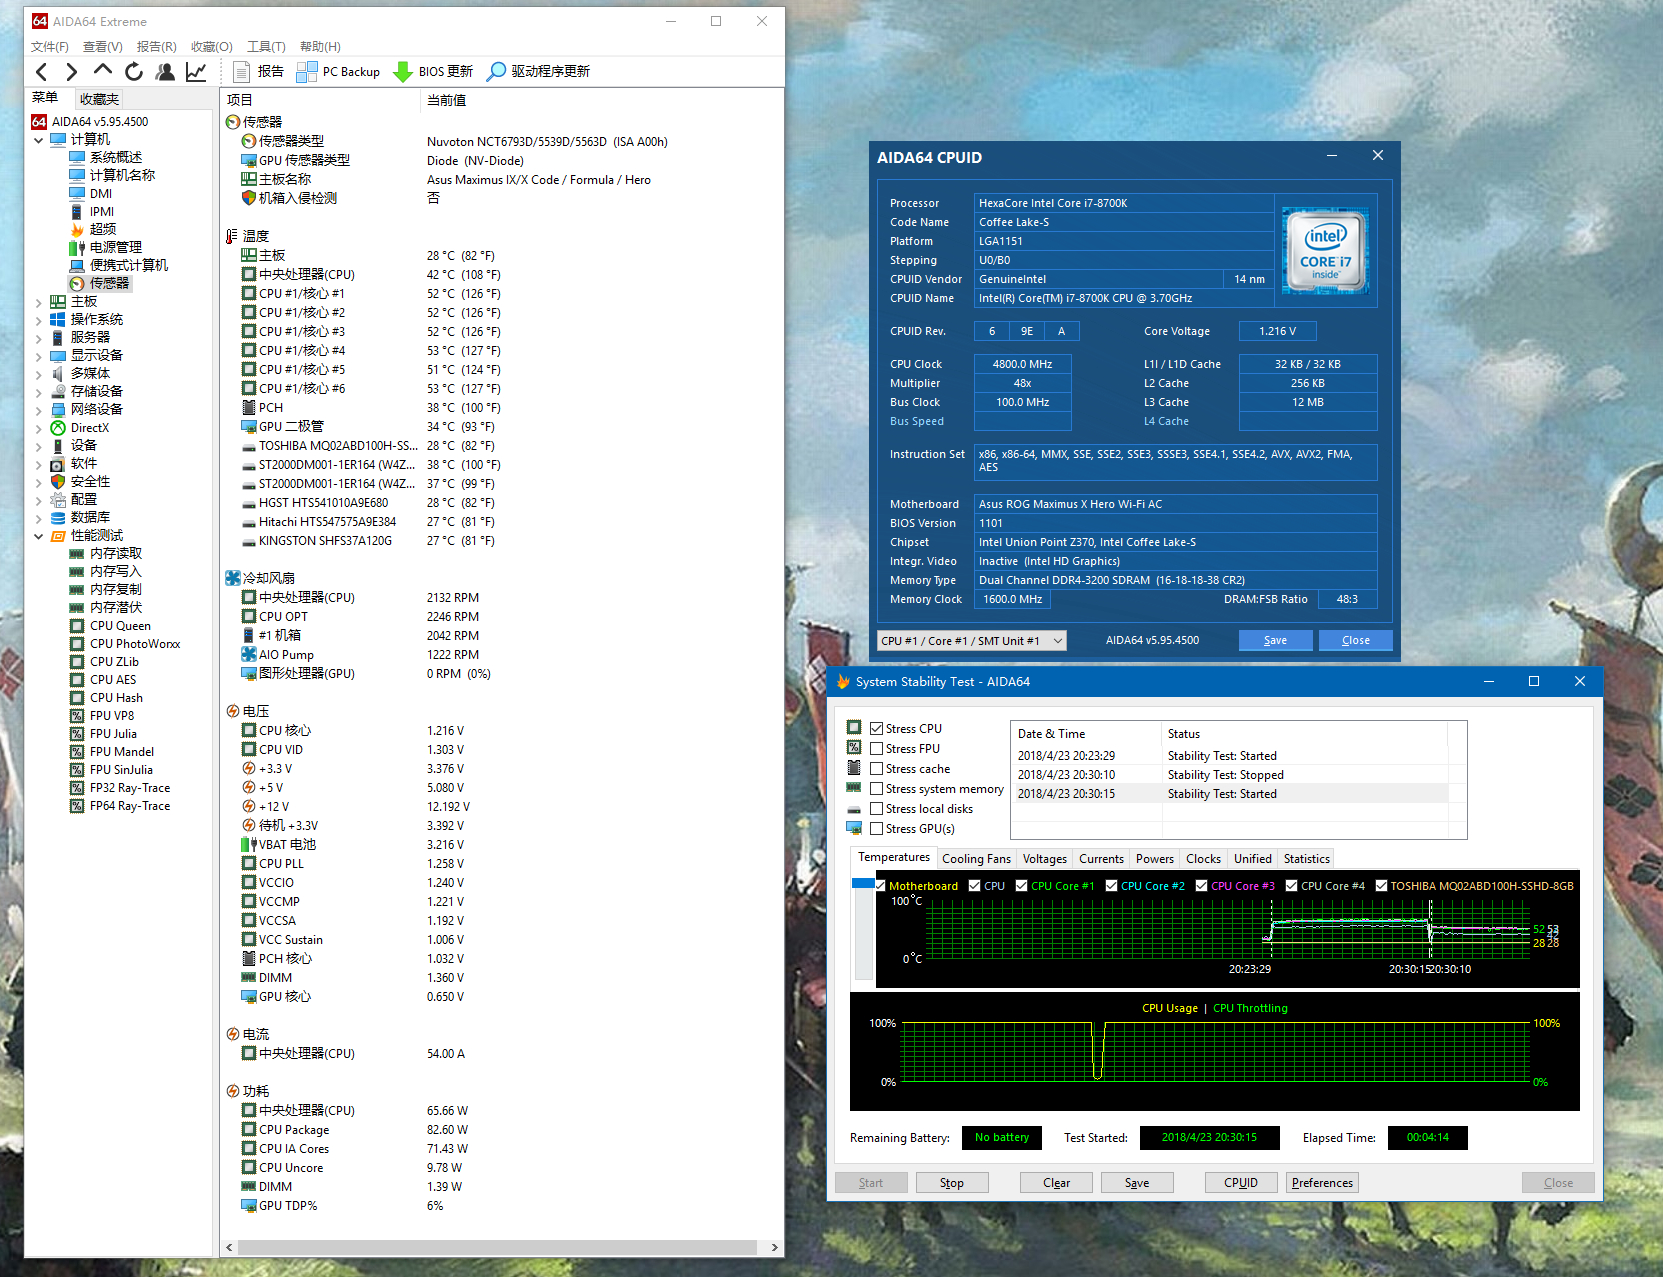This screenshot has height=1277, width=1663.
Task: Uncheck the Stress CPU checkbox
Action: click(876, 729)
